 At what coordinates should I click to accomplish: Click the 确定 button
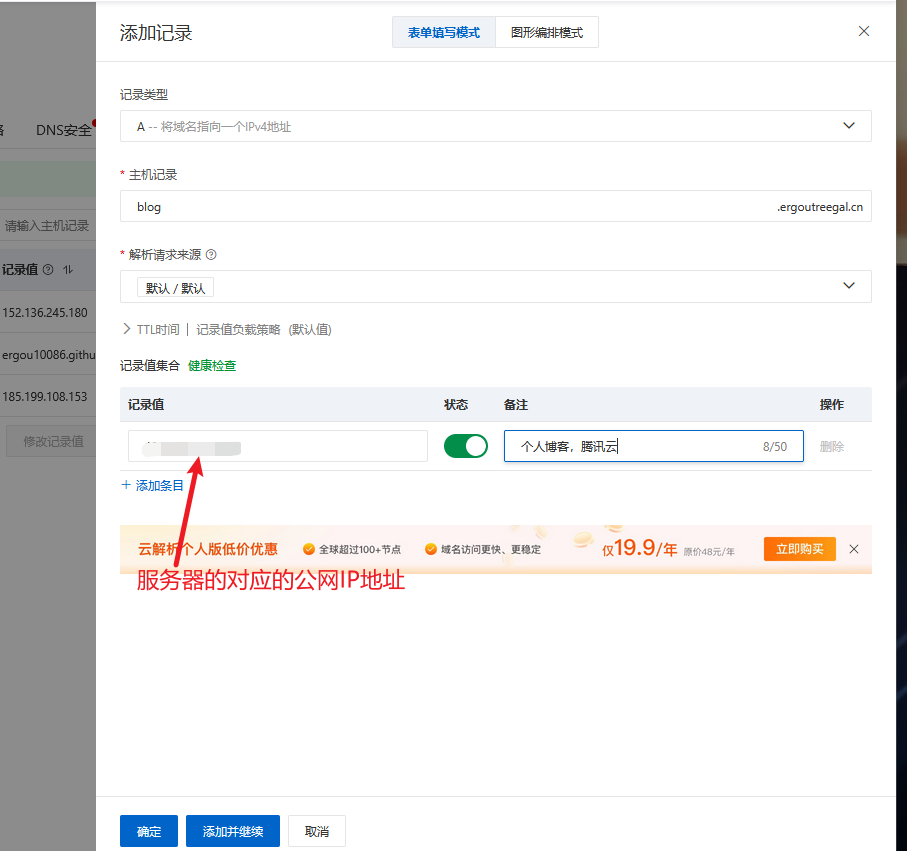[149, 831]
